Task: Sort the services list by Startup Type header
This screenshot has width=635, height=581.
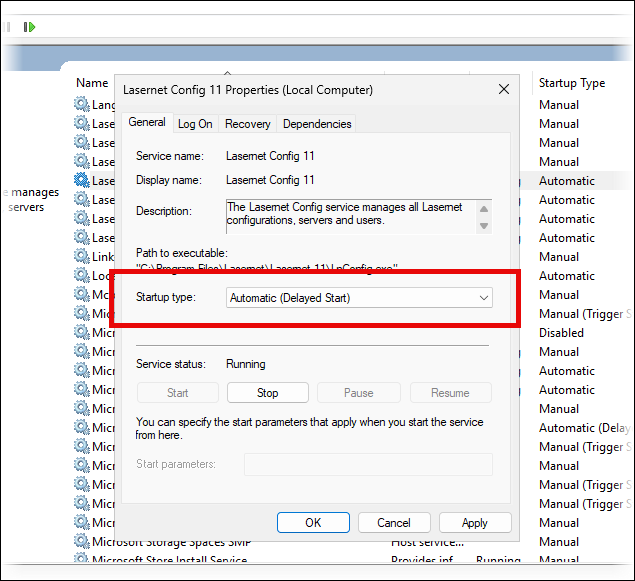Action: pos(572,83)
